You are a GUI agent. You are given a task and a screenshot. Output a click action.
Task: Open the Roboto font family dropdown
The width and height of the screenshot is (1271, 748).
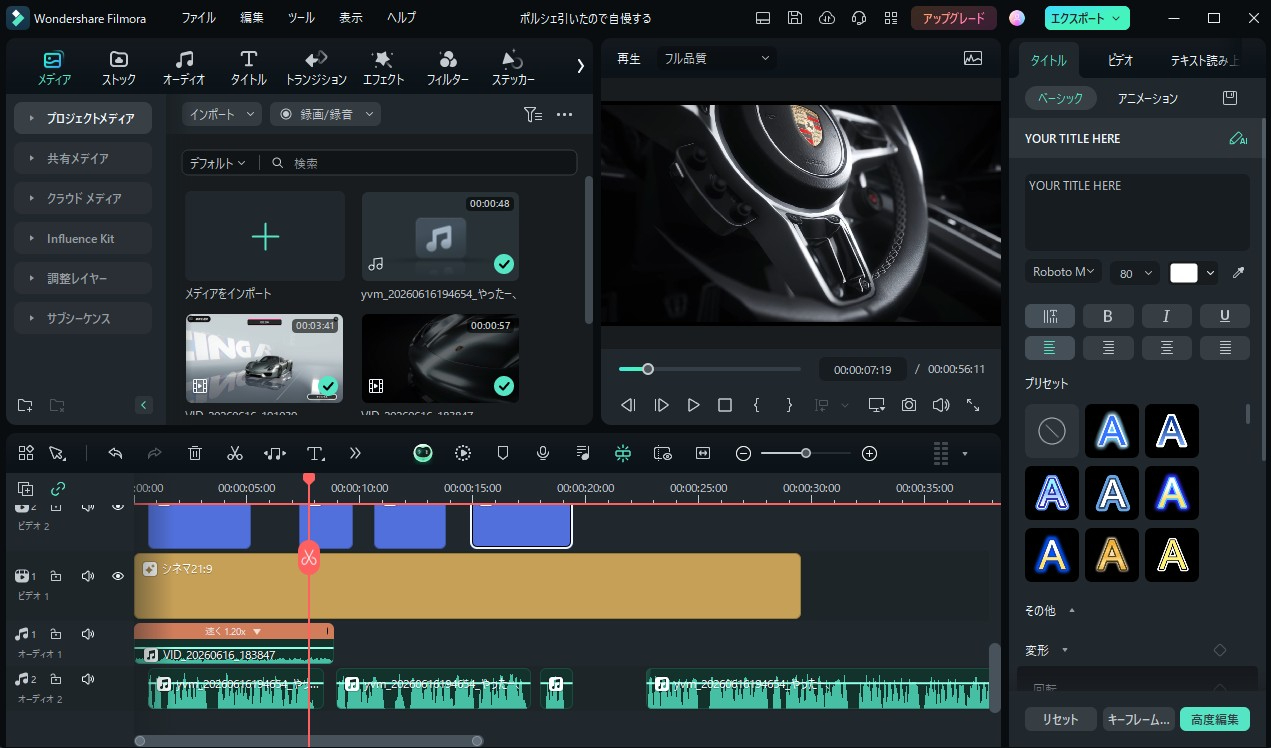[x=1064, y=272]
